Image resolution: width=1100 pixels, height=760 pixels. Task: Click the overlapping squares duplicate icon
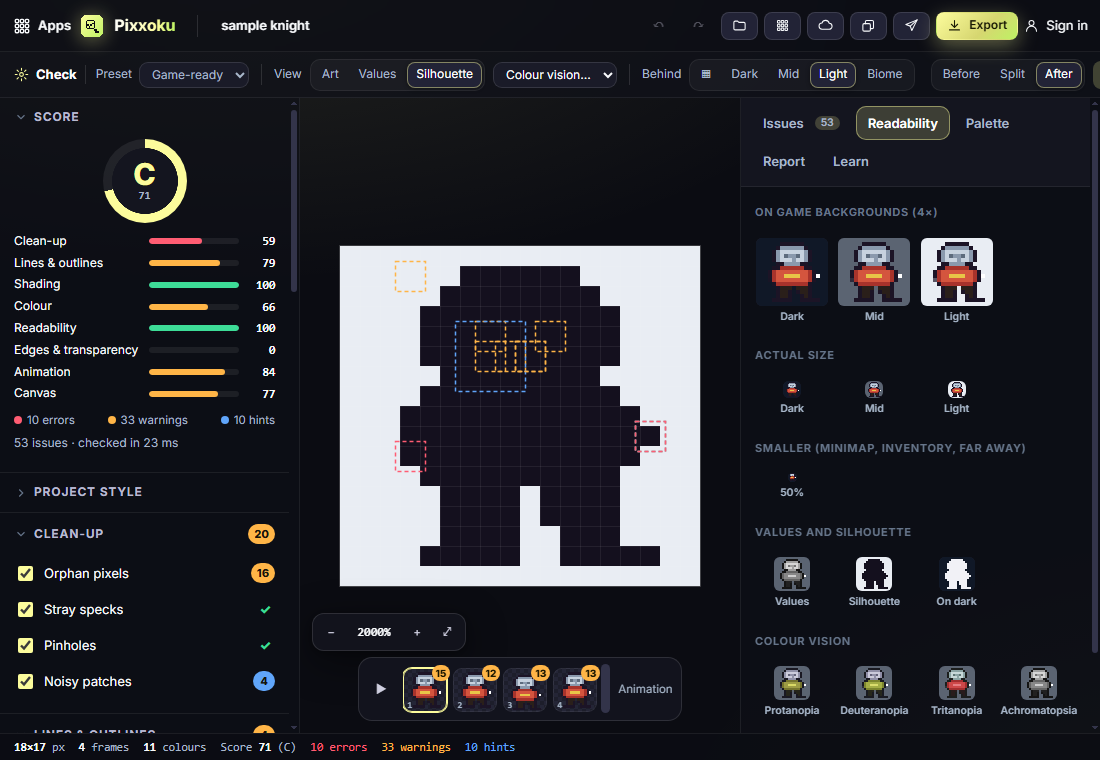pyautogui.click(x=868, y=25)
